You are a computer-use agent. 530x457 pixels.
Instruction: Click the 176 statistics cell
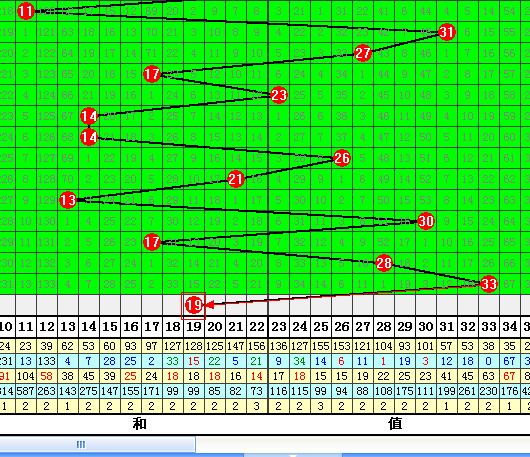(509, 391)
